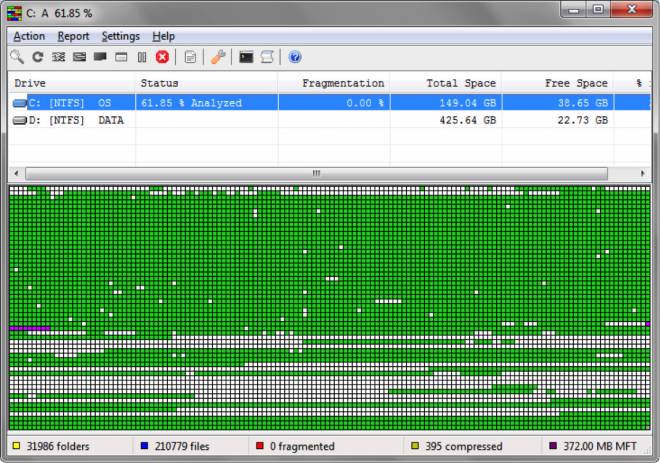Click the red fragmented legend swatch
This screenshot has height=463, width=660.
(260, 446)
